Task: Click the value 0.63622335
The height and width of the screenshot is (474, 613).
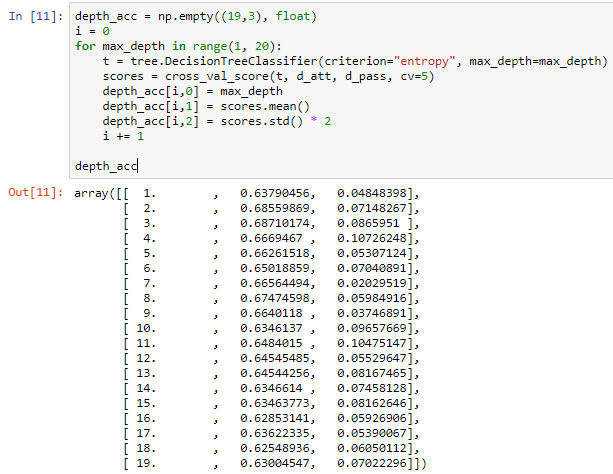Action: point(275,433)
